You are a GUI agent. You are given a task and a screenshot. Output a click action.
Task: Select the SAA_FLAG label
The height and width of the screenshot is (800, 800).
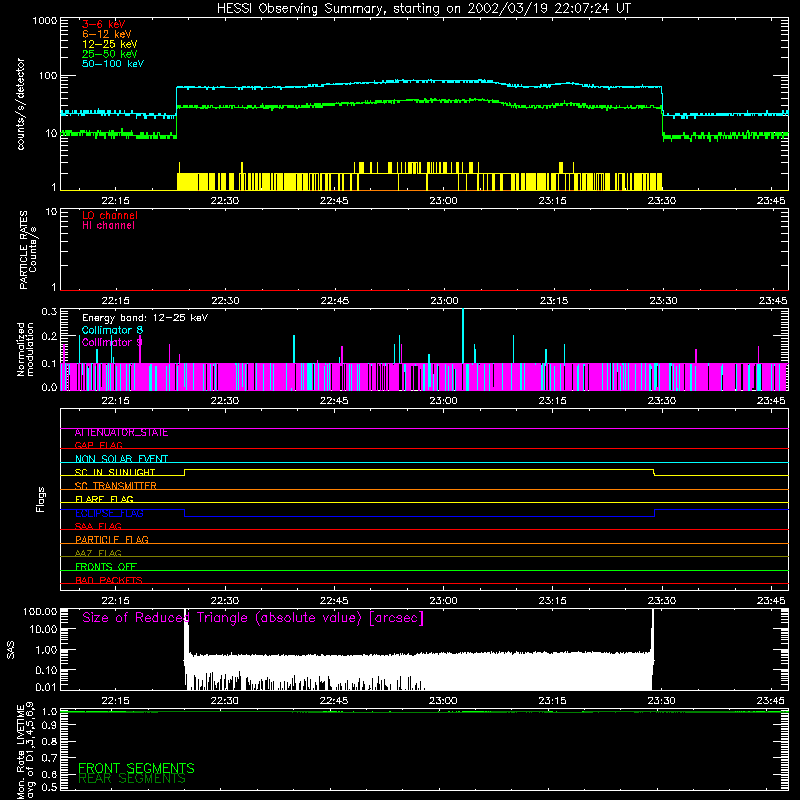tap(98, 526)
